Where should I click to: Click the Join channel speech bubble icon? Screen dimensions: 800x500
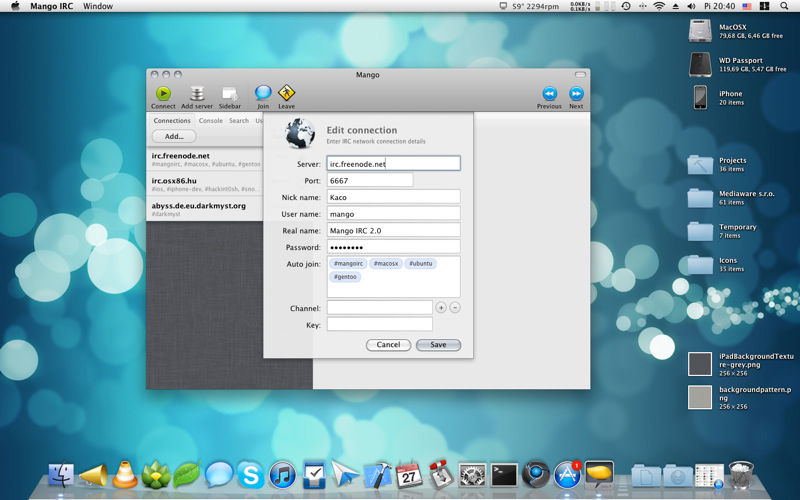[x=263, y=93]
